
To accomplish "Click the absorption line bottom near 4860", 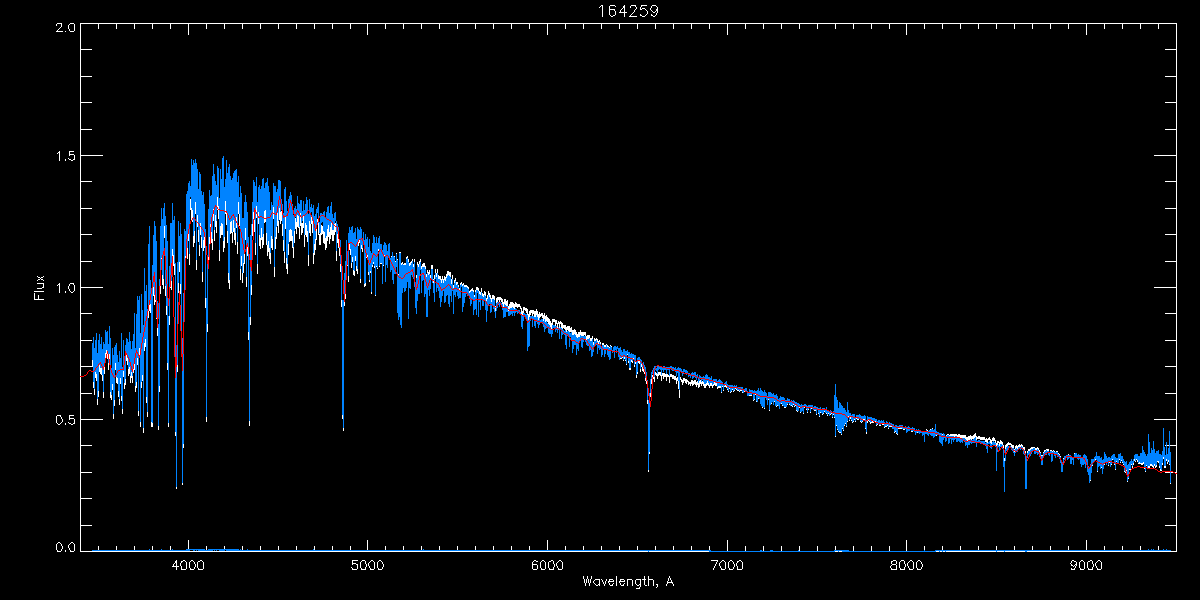I will (x=343, y=427).
